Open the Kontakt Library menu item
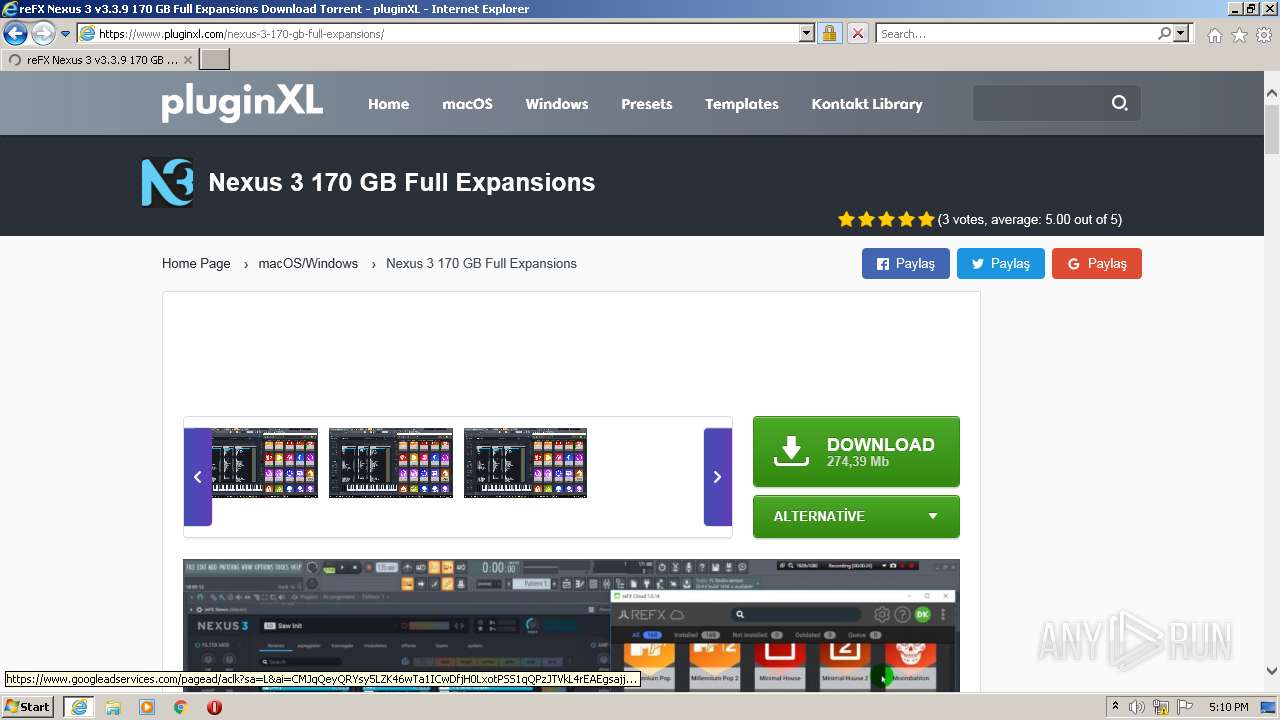This screenshot has height=720, width=1280. [x=867, y=104]
